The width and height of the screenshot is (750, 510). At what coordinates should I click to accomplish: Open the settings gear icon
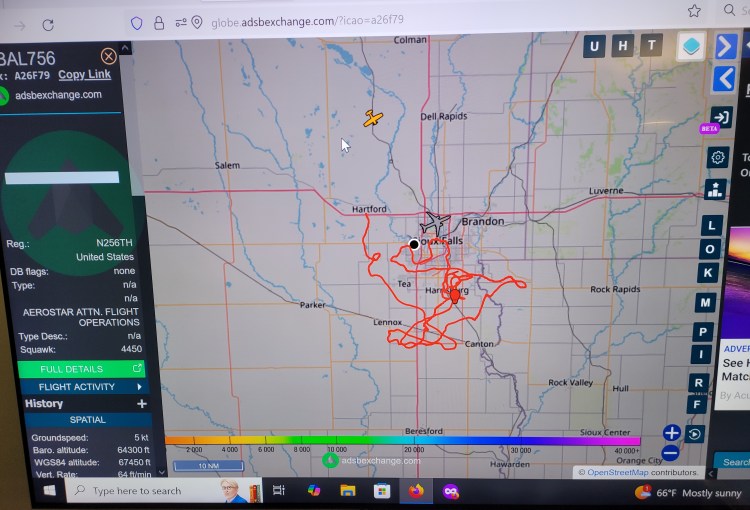tap(718, 157)
